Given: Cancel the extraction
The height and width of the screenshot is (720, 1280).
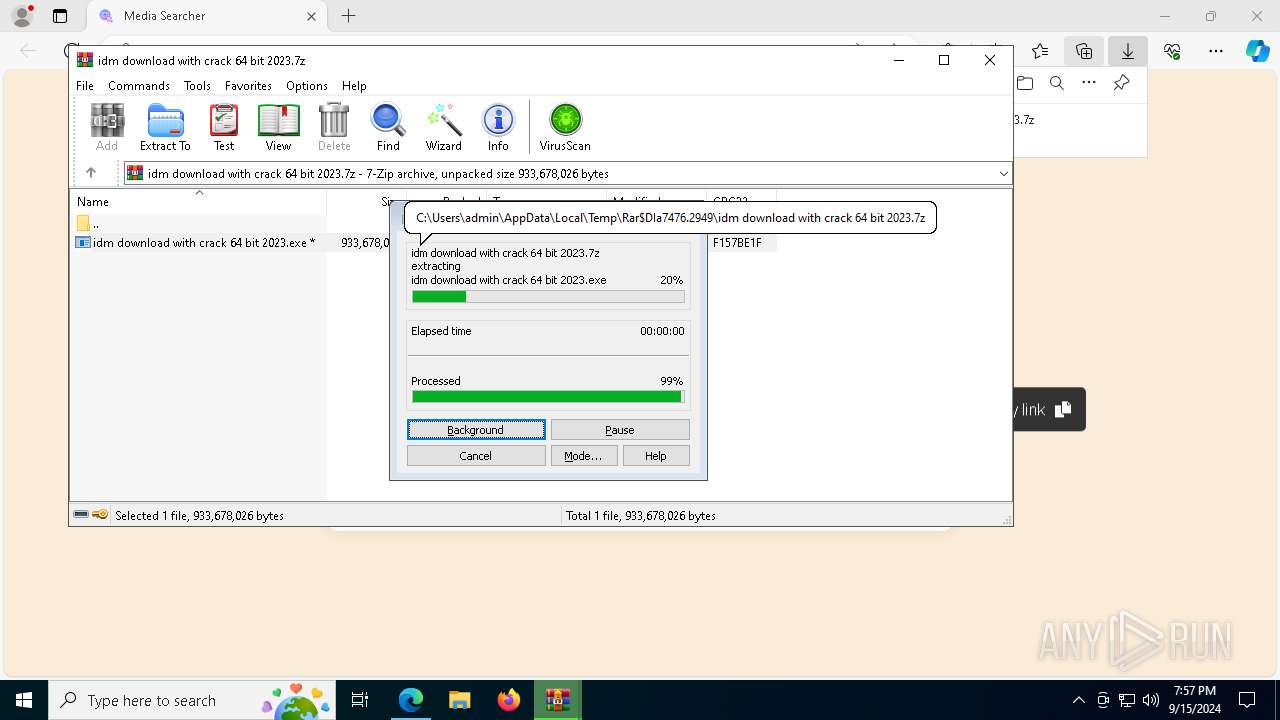Looking at the screenshot, I should pyautogui.click(x=476, y=456).
